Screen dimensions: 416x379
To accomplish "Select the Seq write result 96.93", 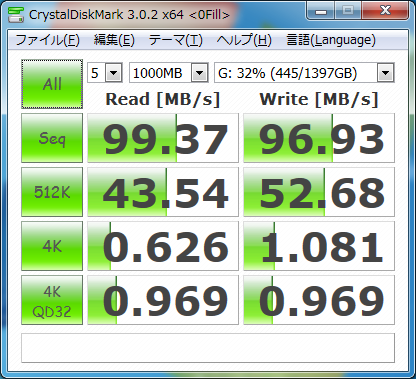I will tap(319, 138).
